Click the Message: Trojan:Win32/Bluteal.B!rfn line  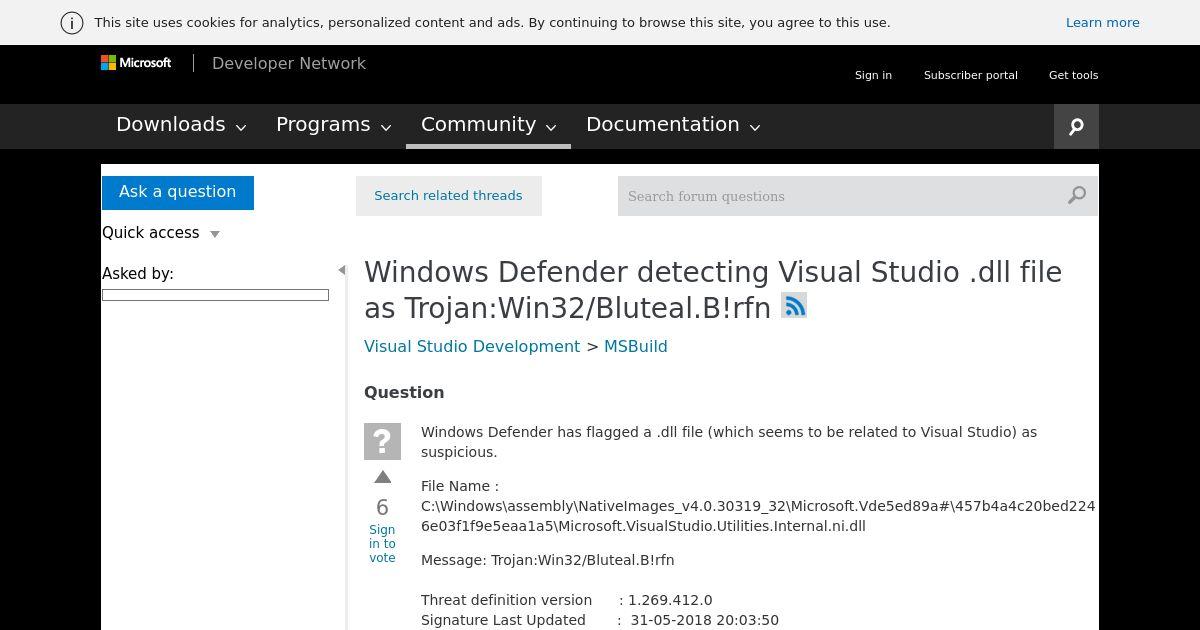click(548, 560)
